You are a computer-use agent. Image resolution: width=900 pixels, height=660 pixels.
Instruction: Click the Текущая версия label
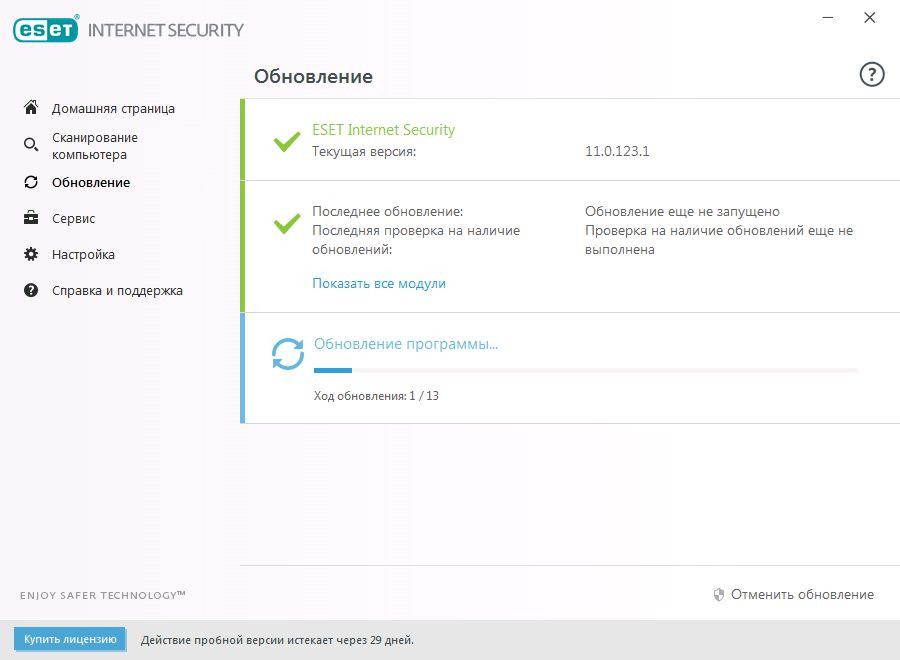tap(364, 152)
